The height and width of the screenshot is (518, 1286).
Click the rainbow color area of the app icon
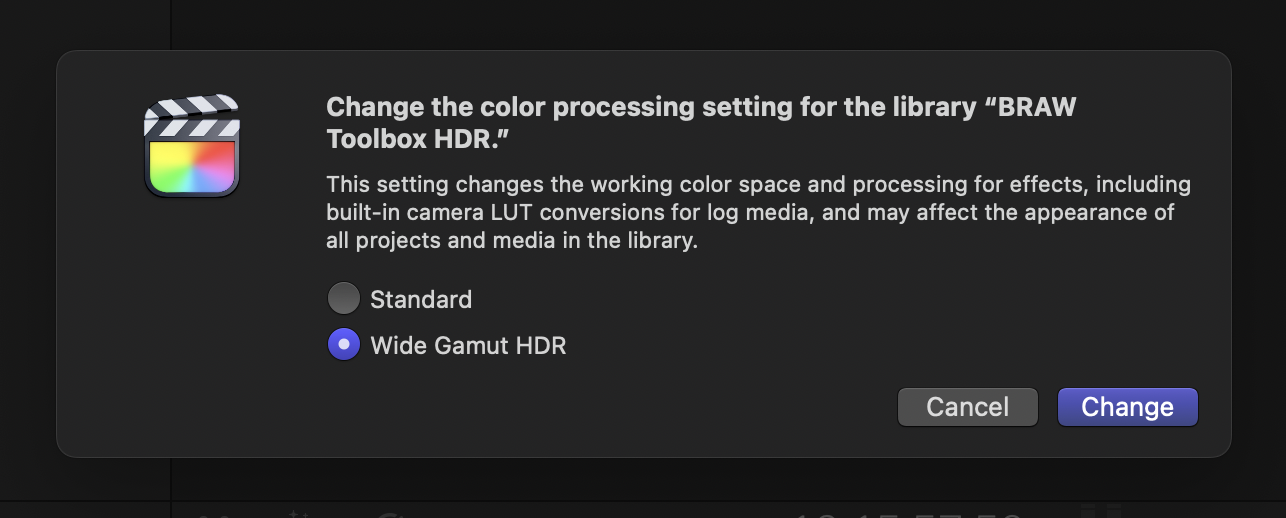tap(192, 166)
